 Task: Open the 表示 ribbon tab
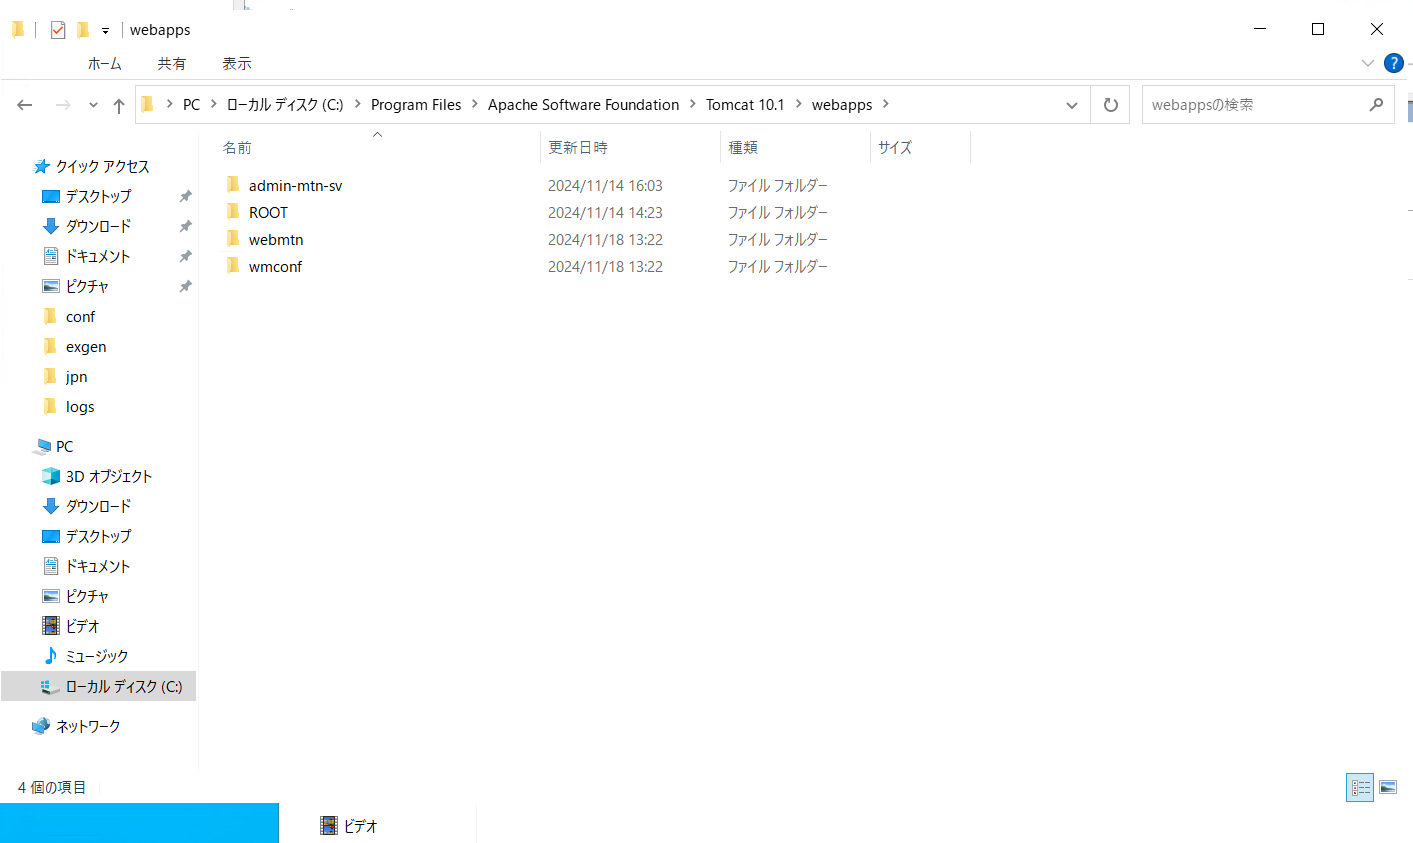236,63
